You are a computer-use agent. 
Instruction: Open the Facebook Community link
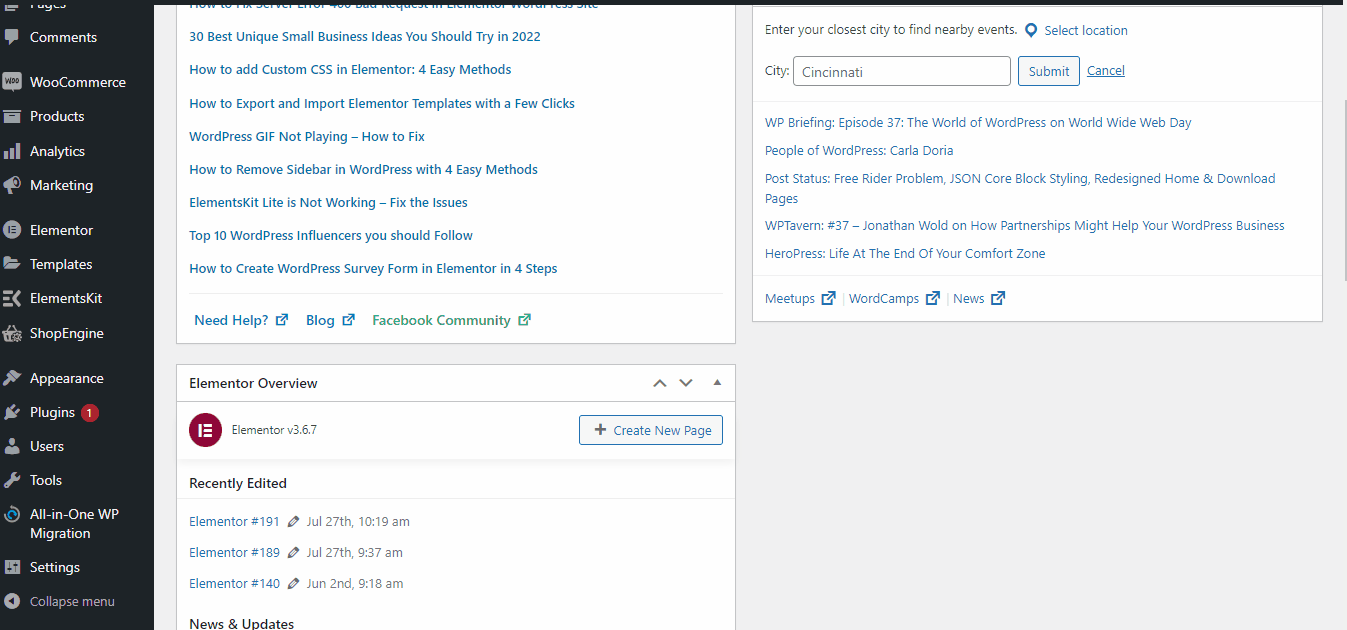441,320
